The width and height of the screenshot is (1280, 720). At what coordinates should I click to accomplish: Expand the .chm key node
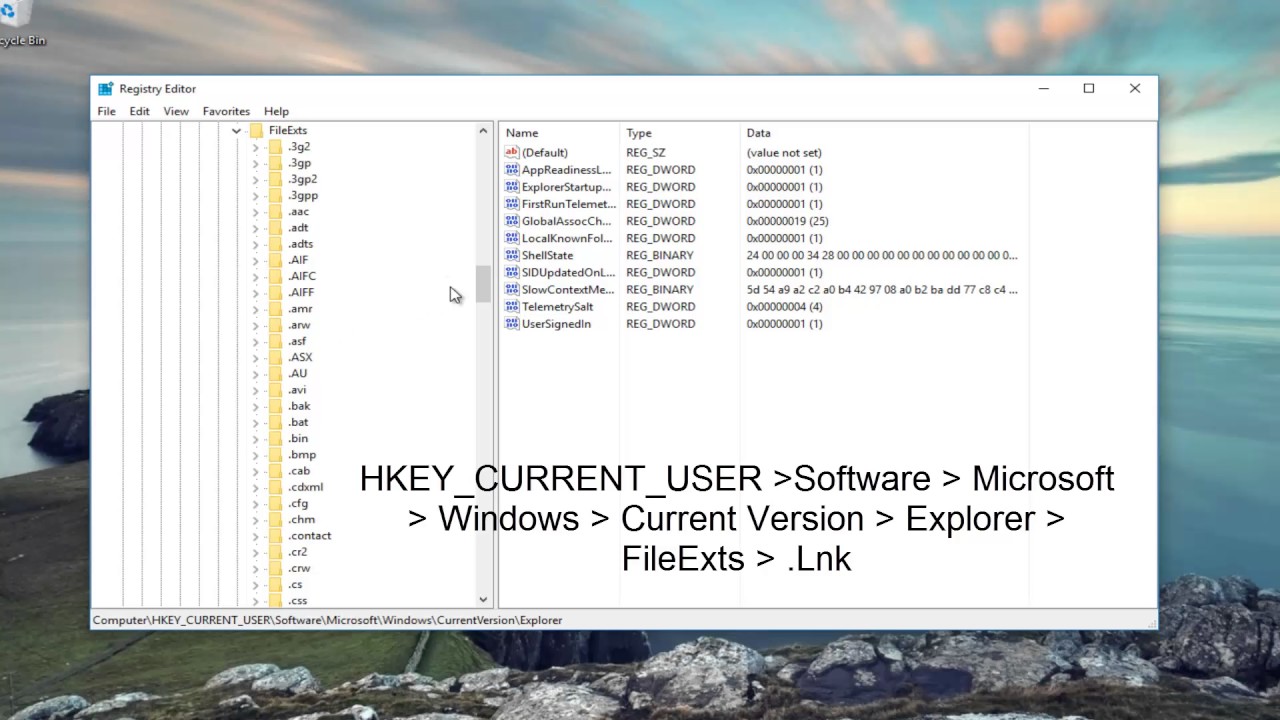tap(255, 520)
